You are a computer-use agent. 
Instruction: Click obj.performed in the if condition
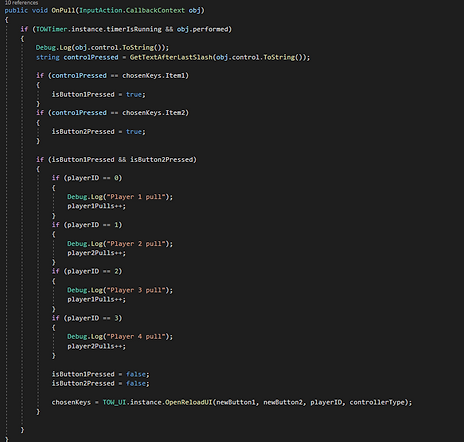coord(202,29)
